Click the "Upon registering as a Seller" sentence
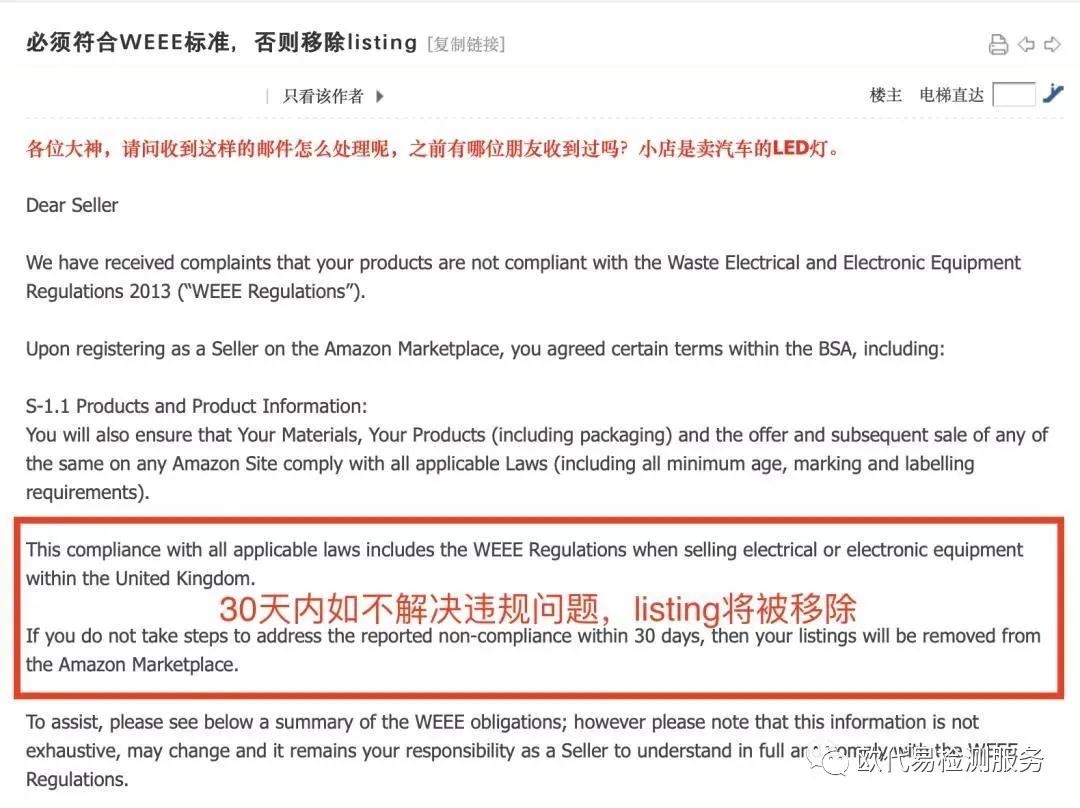The width and height of the screenshot is (1080, 808). [x=485, y=349]
